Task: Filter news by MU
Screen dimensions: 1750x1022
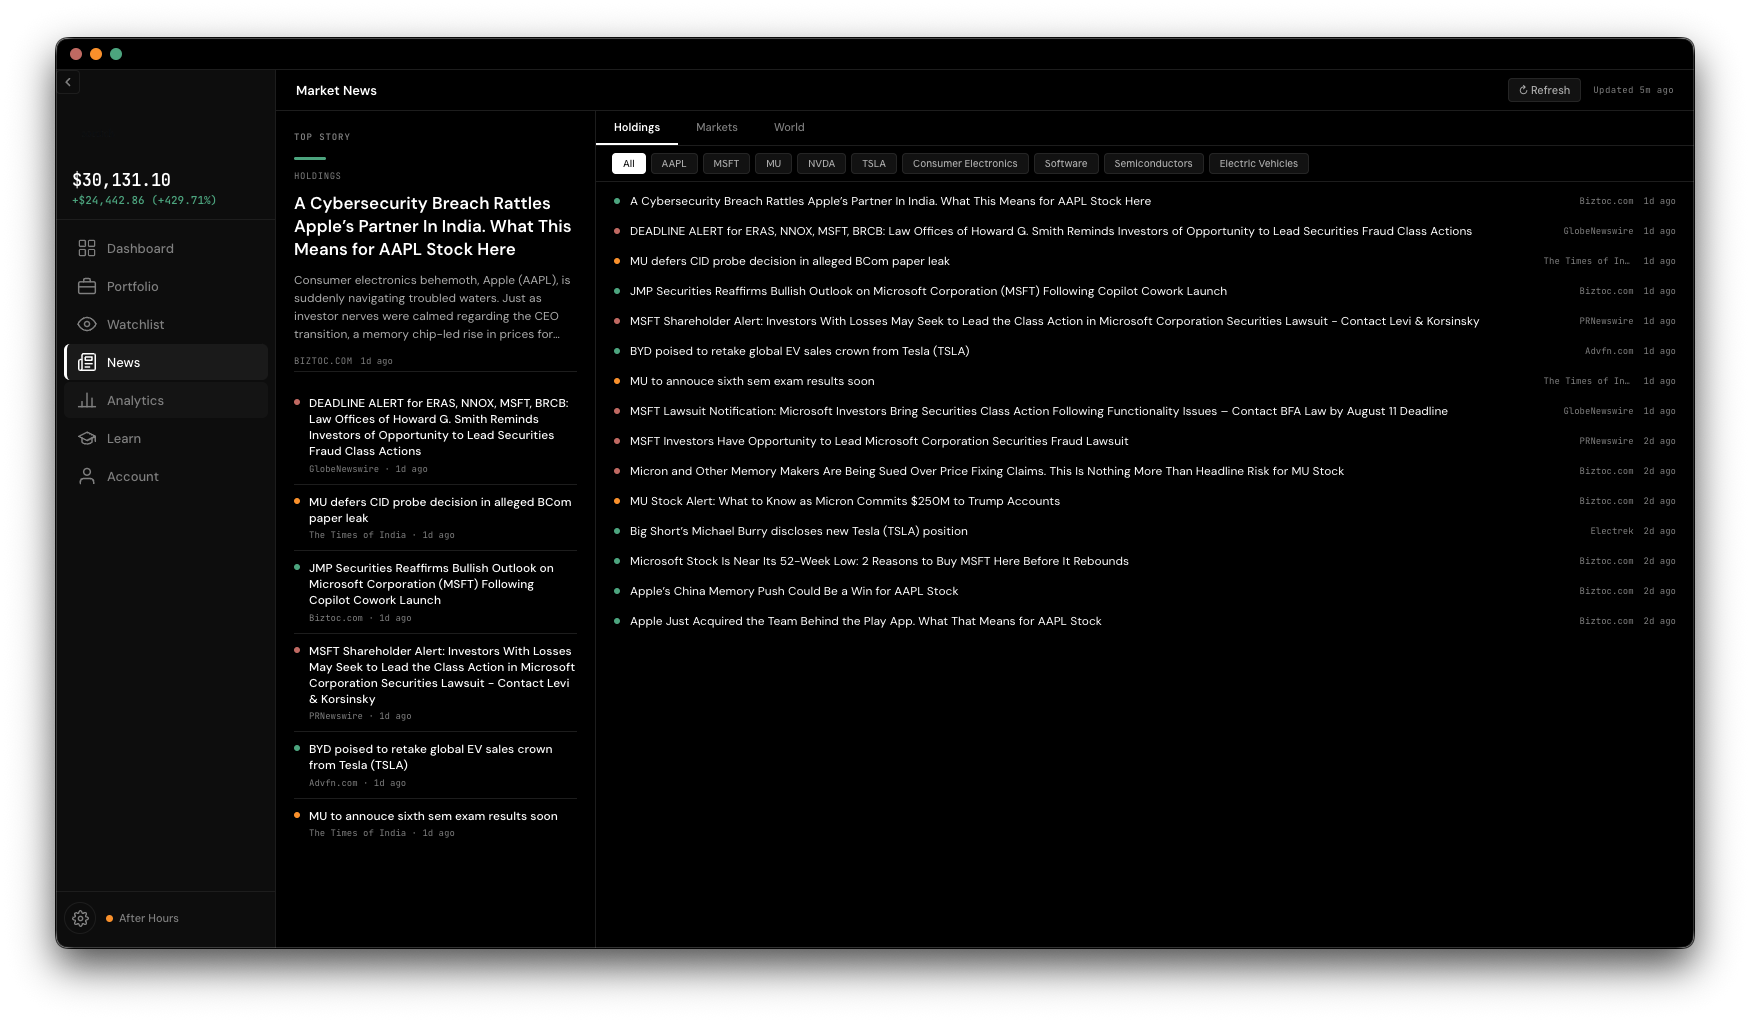Action: coord(774,164)
